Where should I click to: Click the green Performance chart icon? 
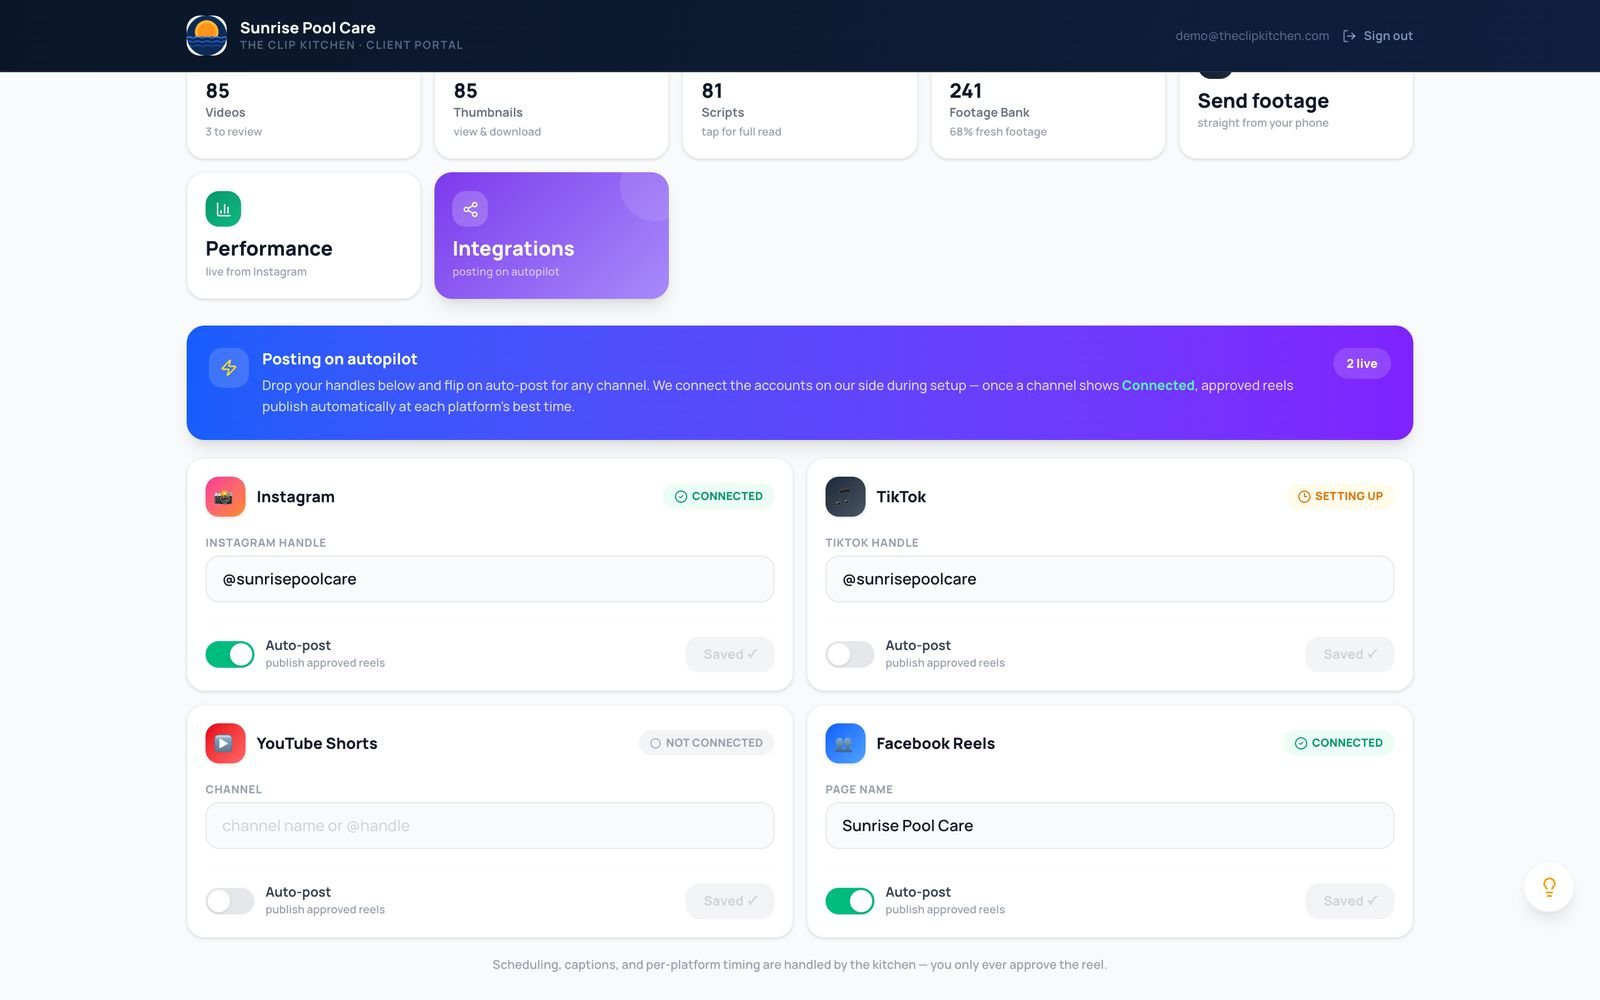tap(223, 209)
